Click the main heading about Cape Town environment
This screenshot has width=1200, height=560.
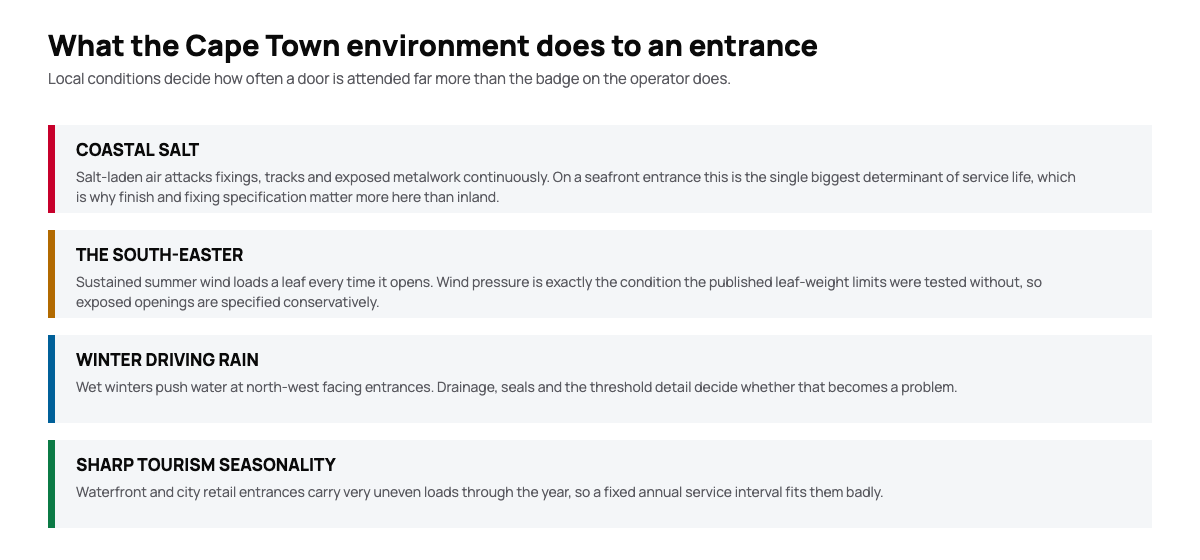pyautogui.click(x=433, y=45)
